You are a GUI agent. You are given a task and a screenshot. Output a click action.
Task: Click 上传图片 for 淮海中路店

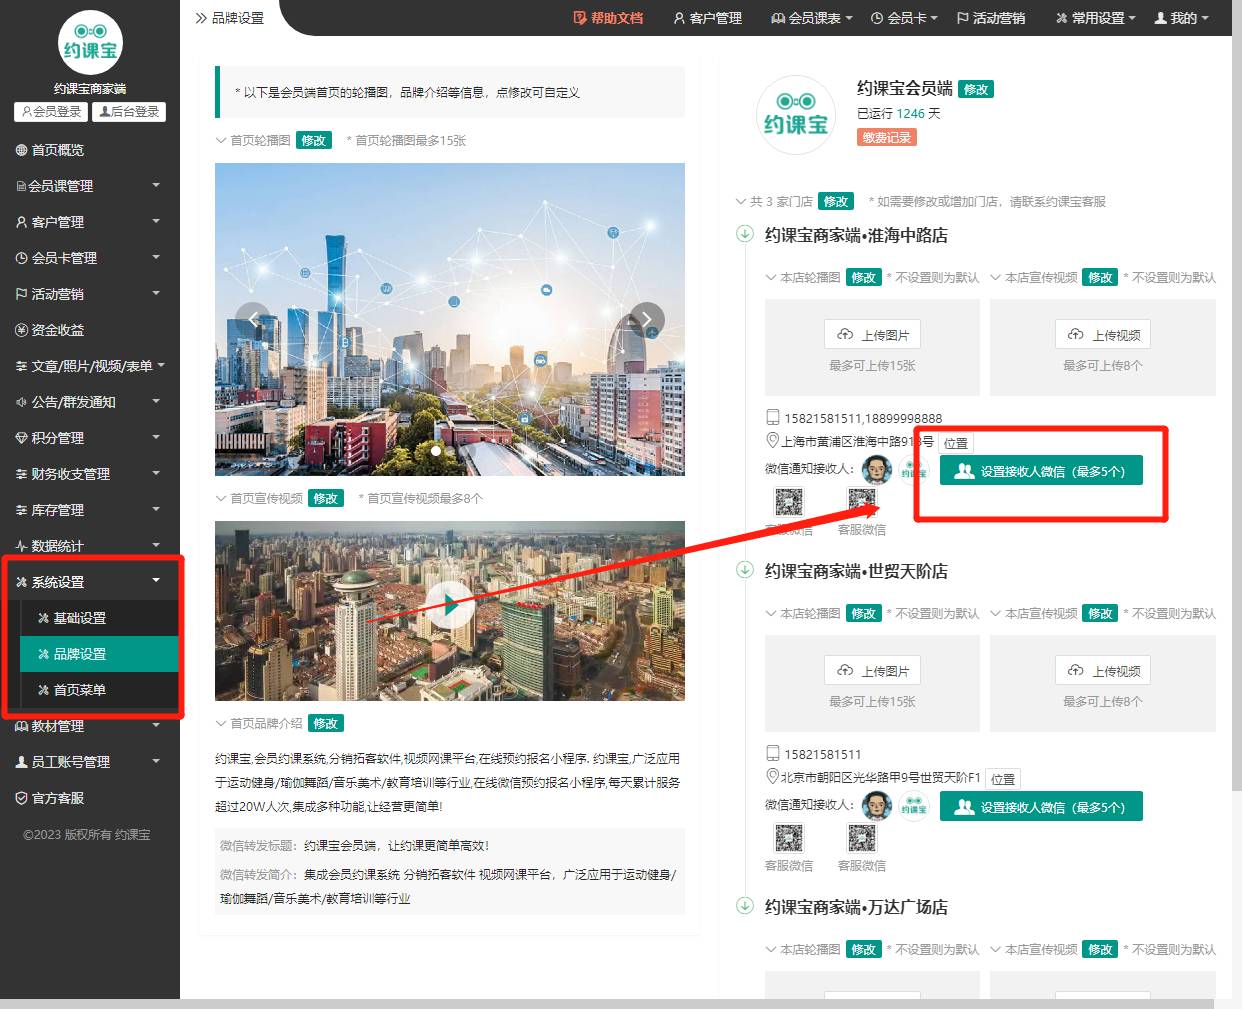click(x=873, y=334)
